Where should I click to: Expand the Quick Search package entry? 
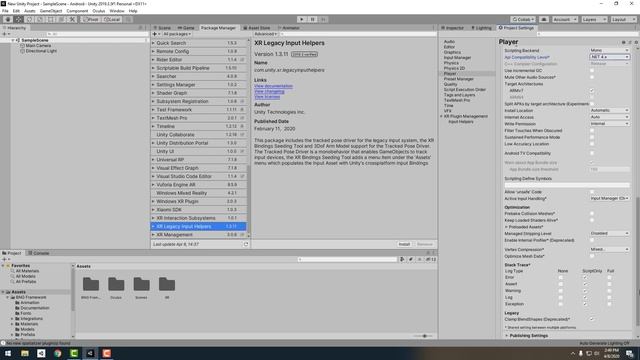tap(153, 43)
